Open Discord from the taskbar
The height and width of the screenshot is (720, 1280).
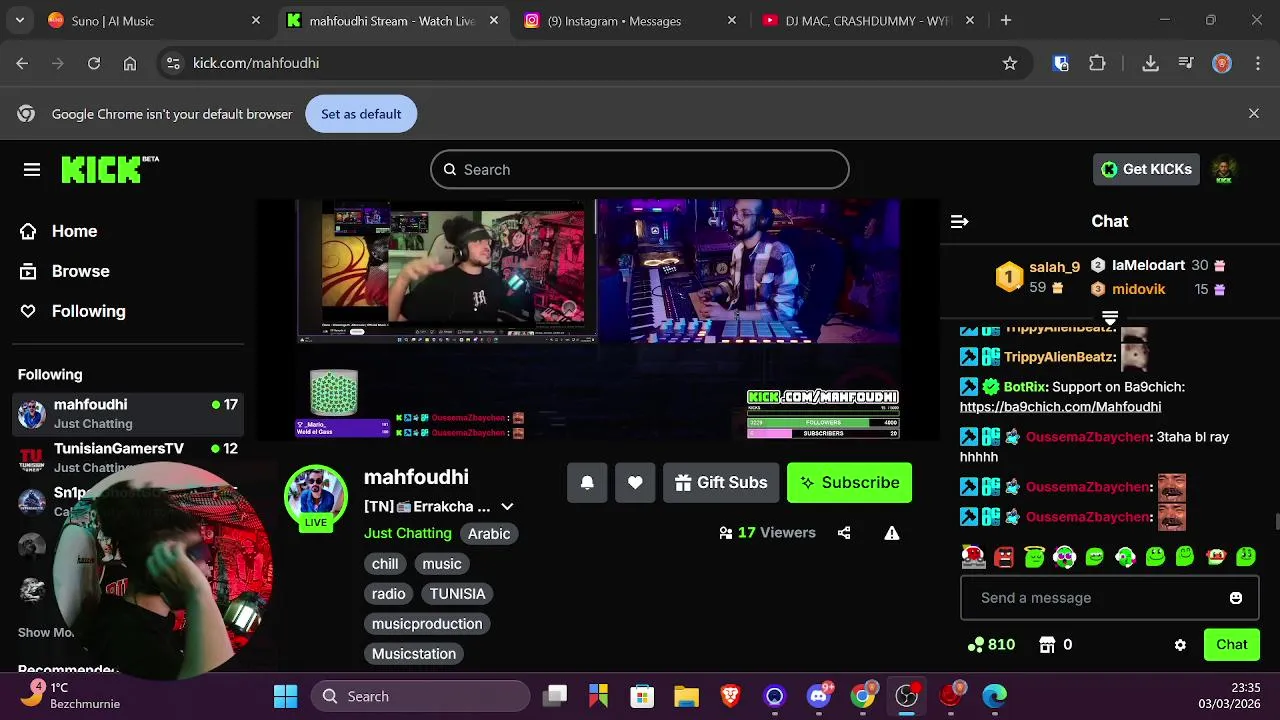(x=819, y=696)
